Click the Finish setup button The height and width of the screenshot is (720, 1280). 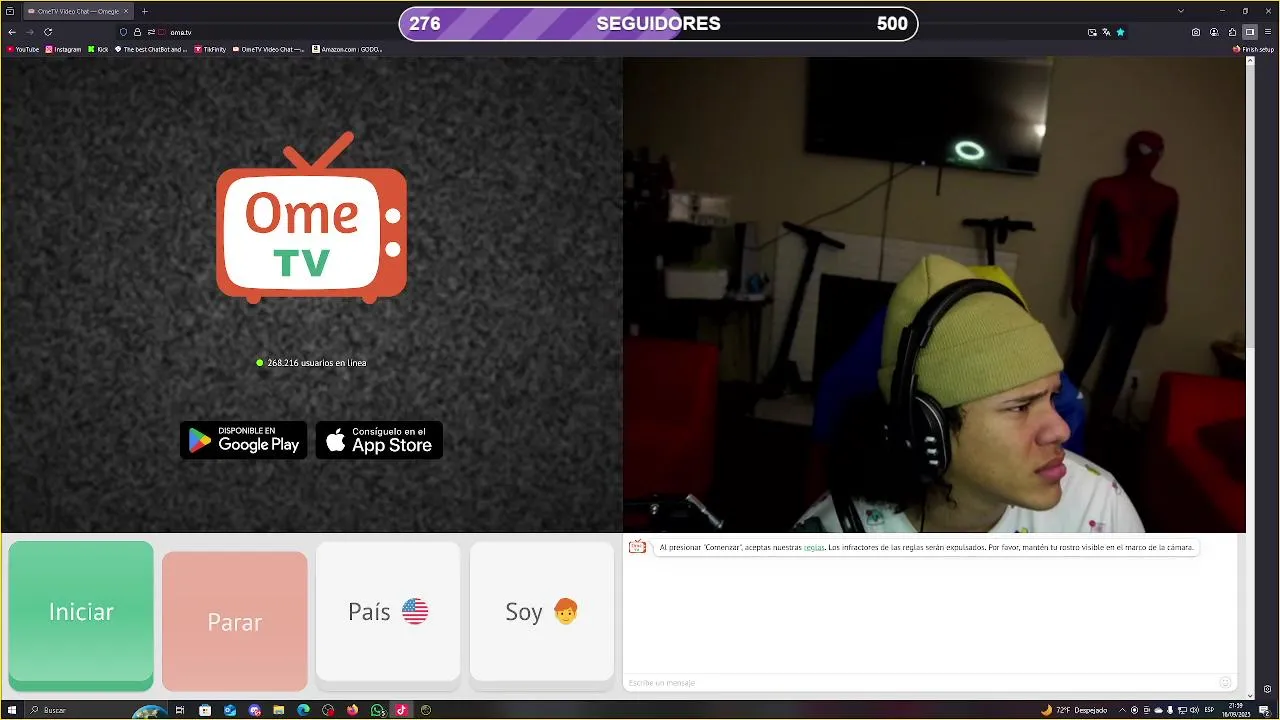pyautogui.click(x=1253, y=49)
